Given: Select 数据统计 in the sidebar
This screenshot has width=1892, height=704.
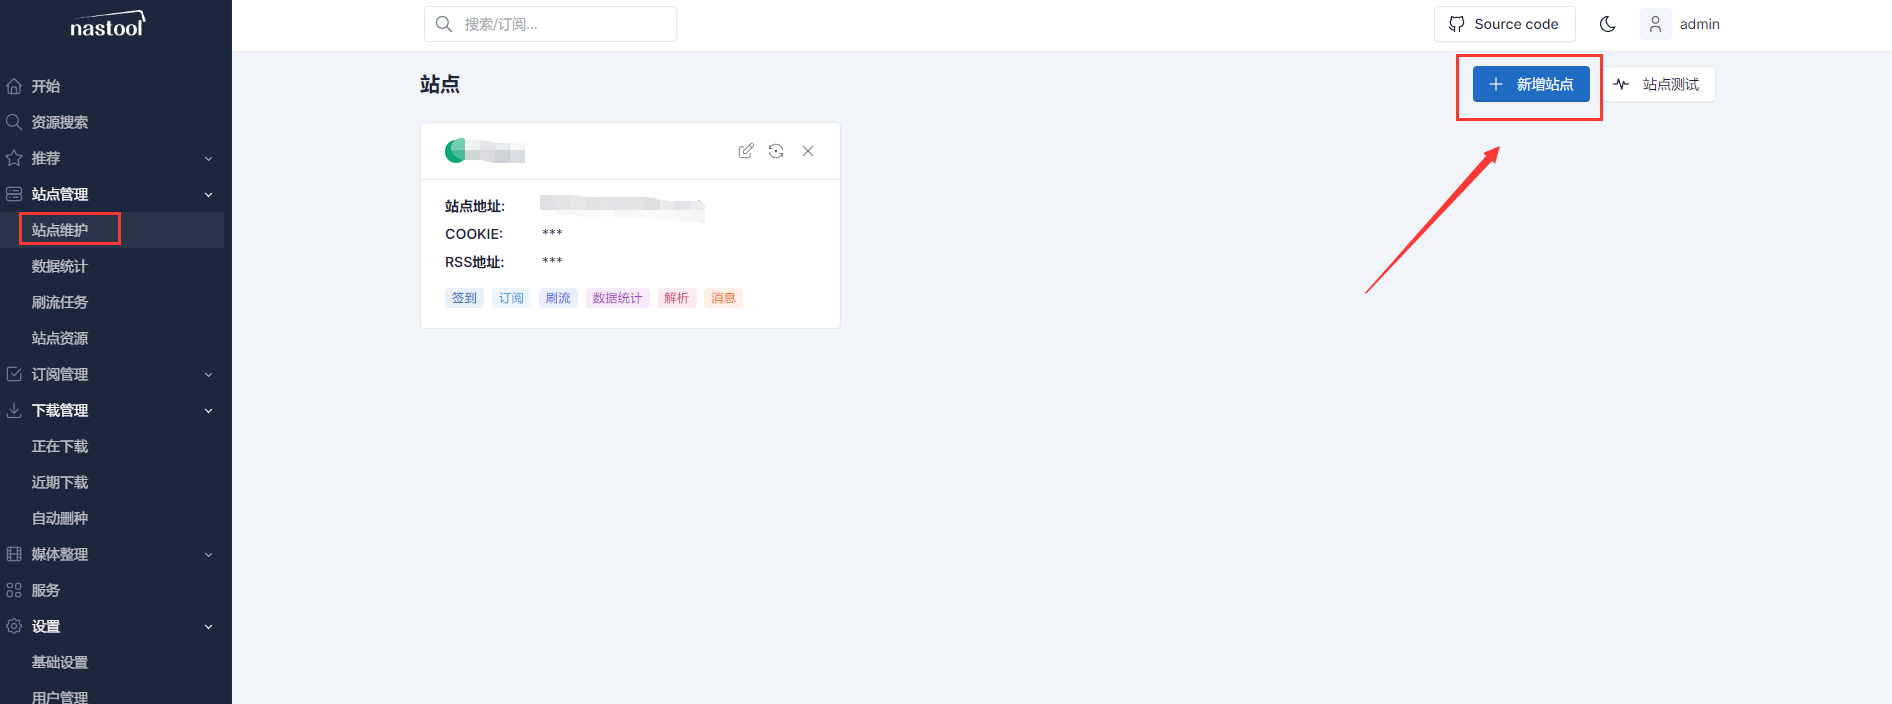Looking at the screenshot, I should click(60, 266).
